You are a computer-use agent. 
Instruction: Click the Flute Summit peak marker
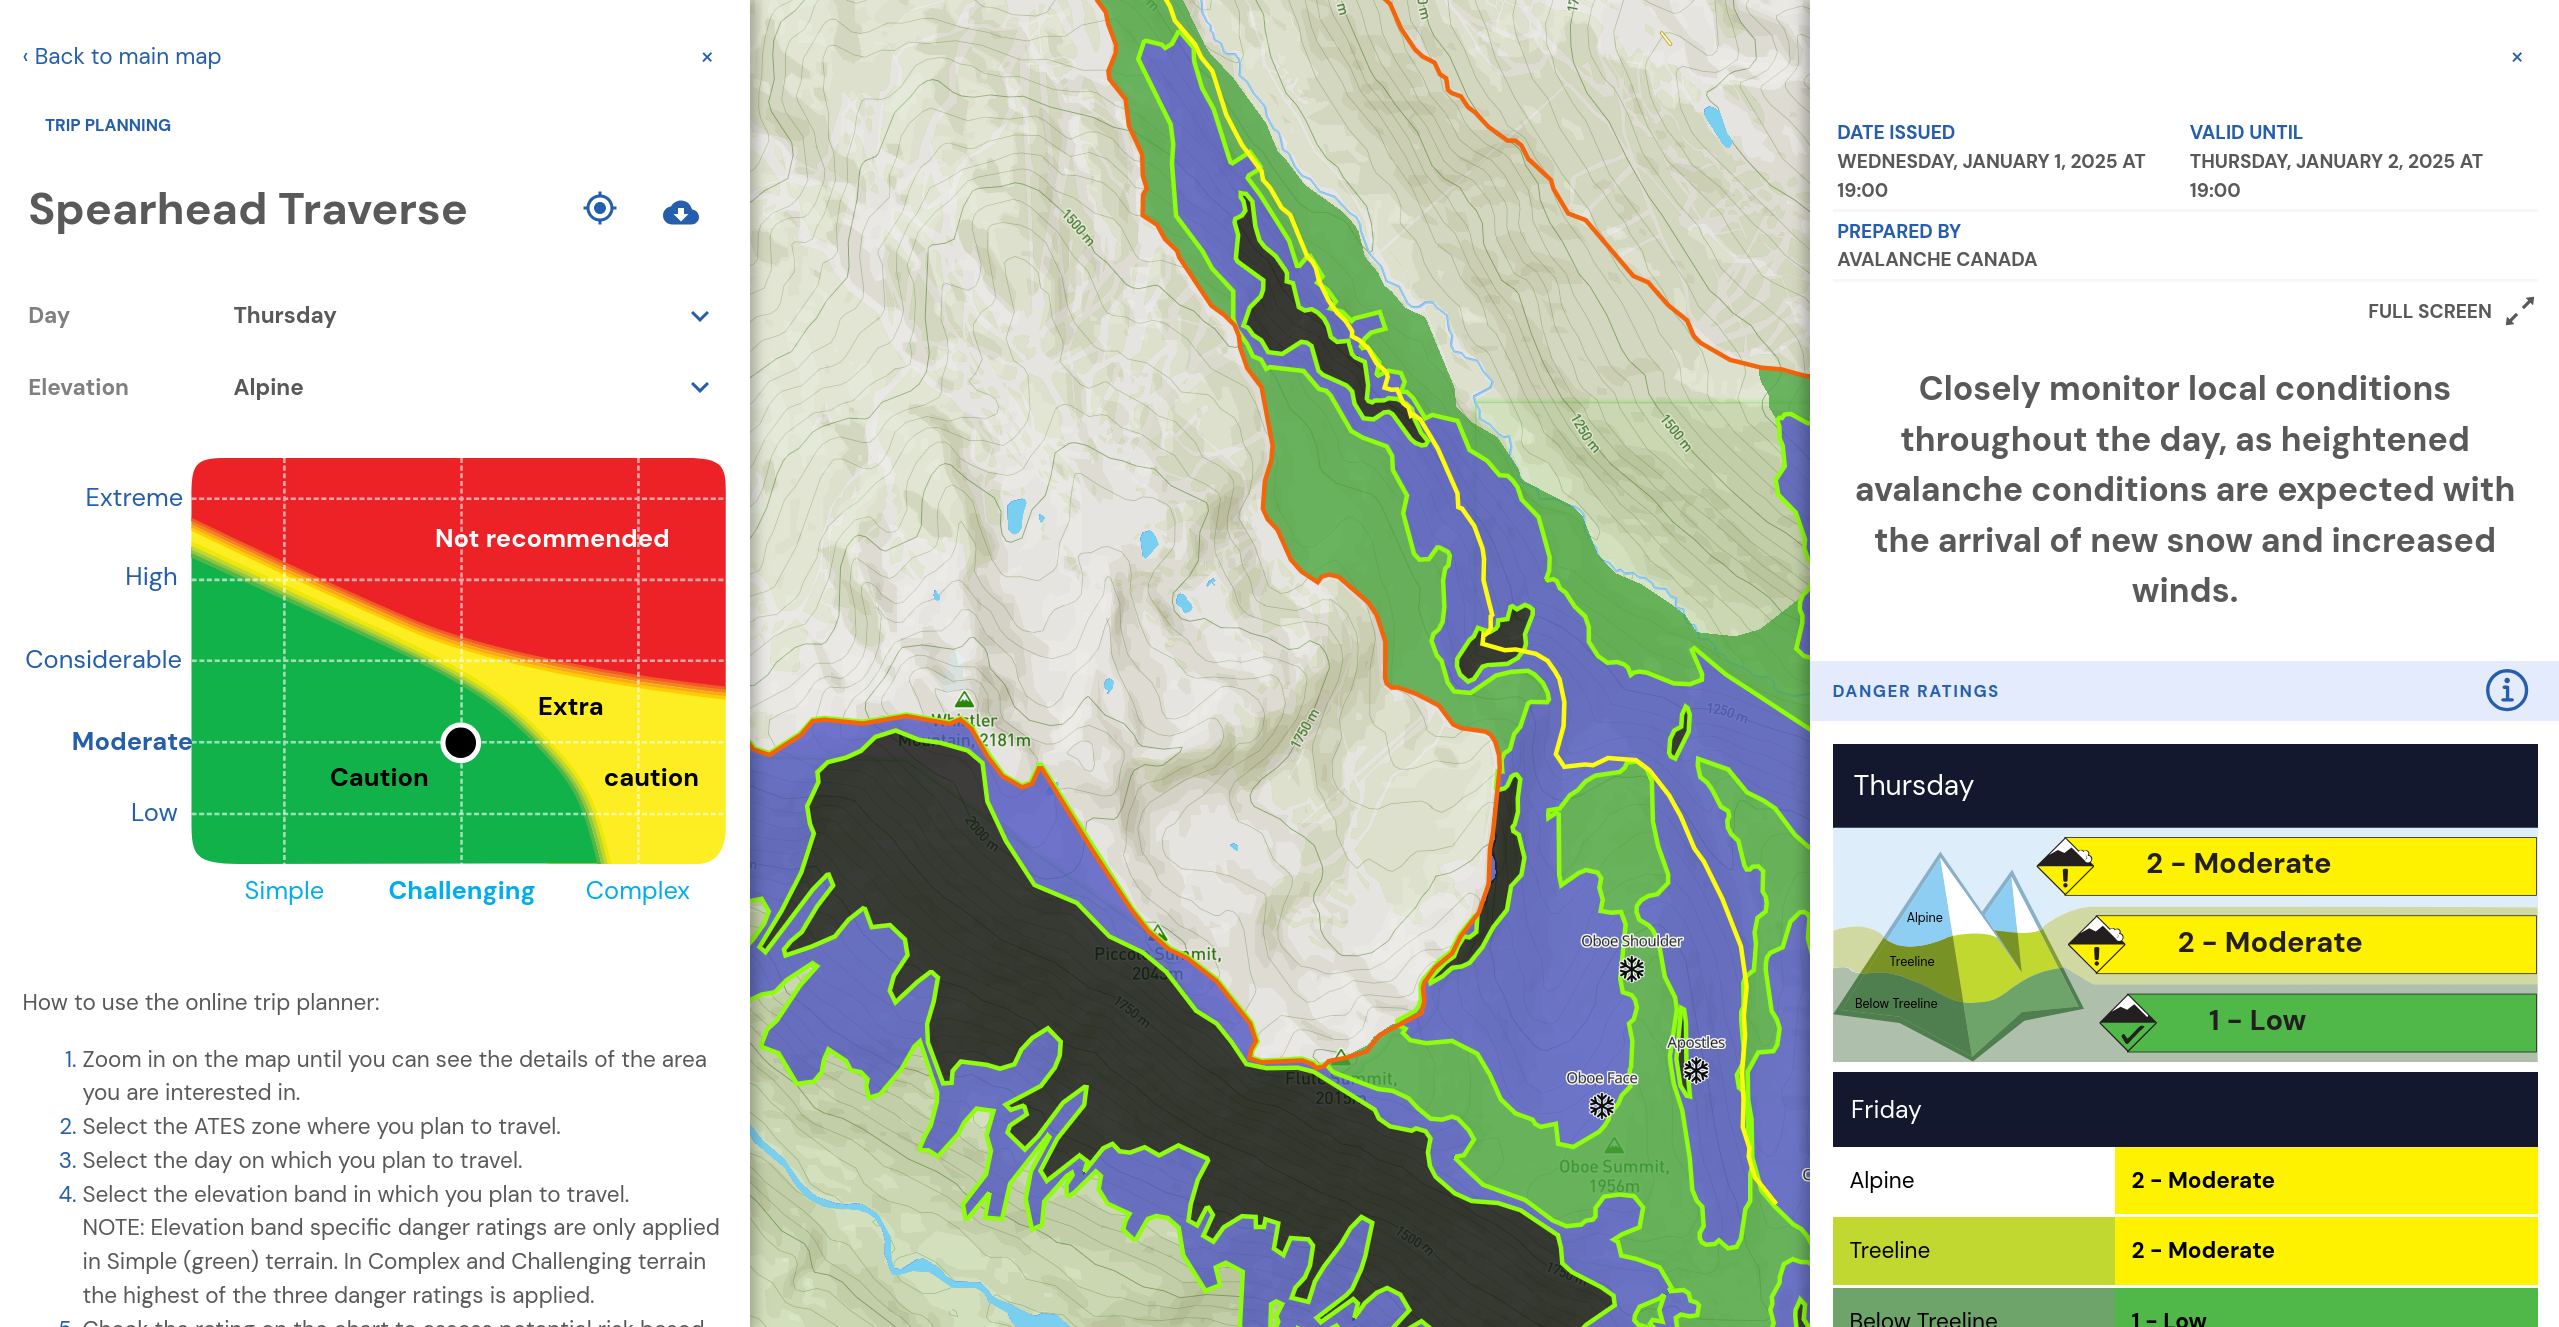pyautogui.click(x=1340, y=1057)
